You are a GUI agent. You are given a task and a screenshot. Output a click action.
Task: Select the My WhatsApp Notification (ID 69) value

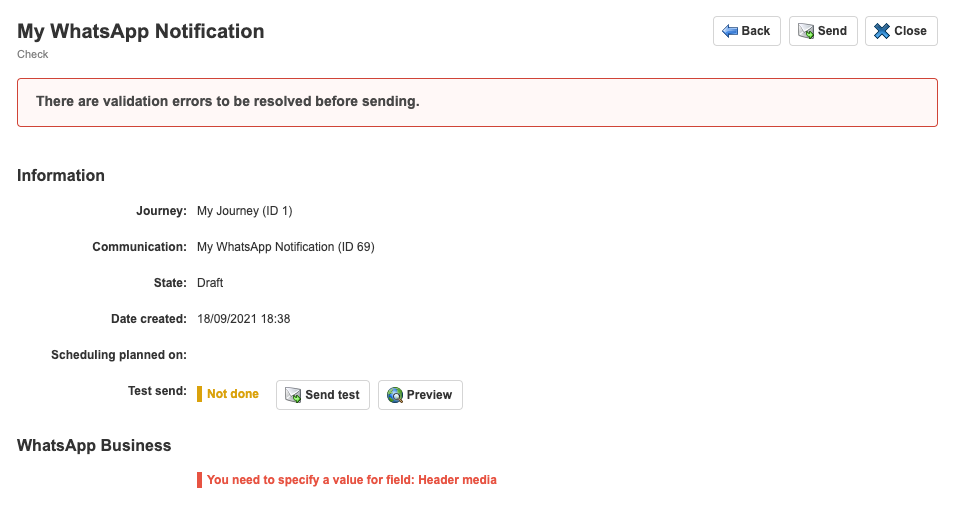(x=285, y=247)
